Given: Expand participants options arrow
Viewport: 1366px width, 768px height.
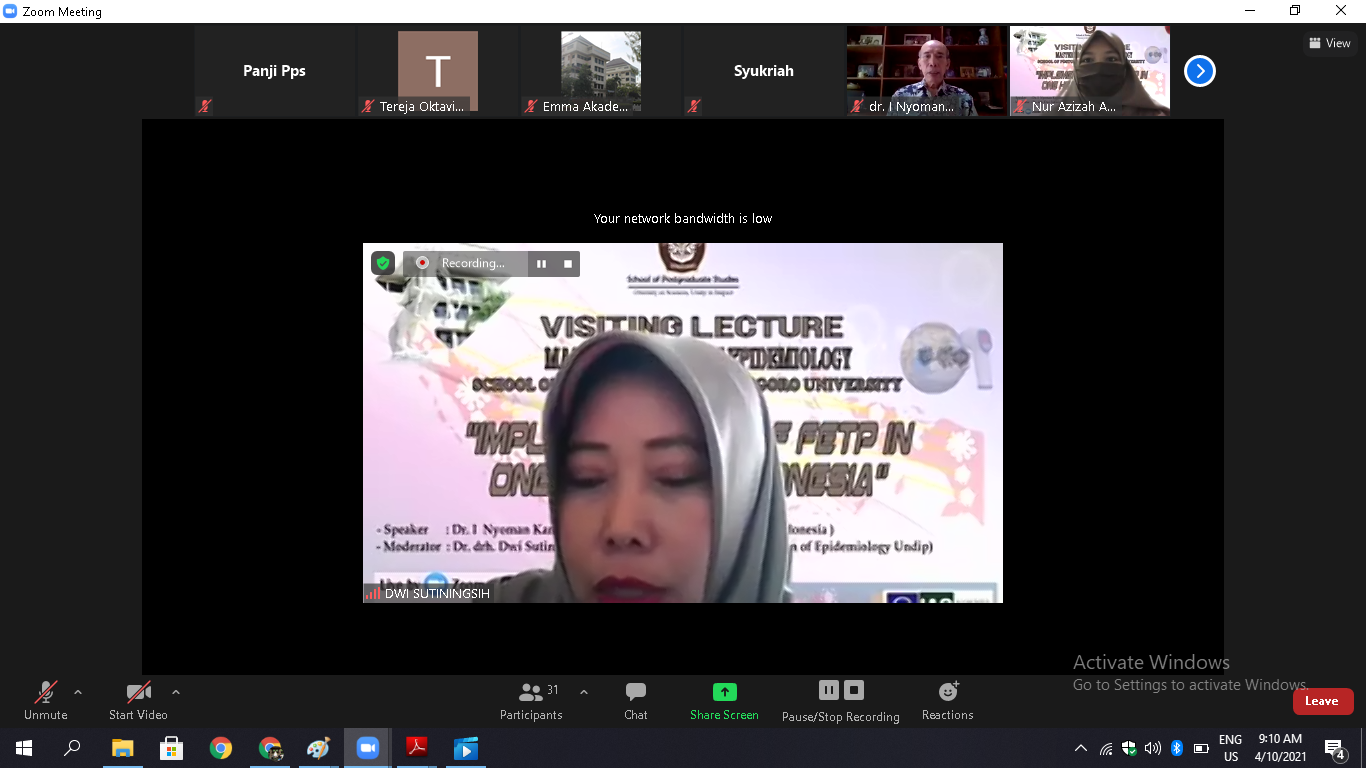Looking at the screenshot, I should tap(584, 692).
